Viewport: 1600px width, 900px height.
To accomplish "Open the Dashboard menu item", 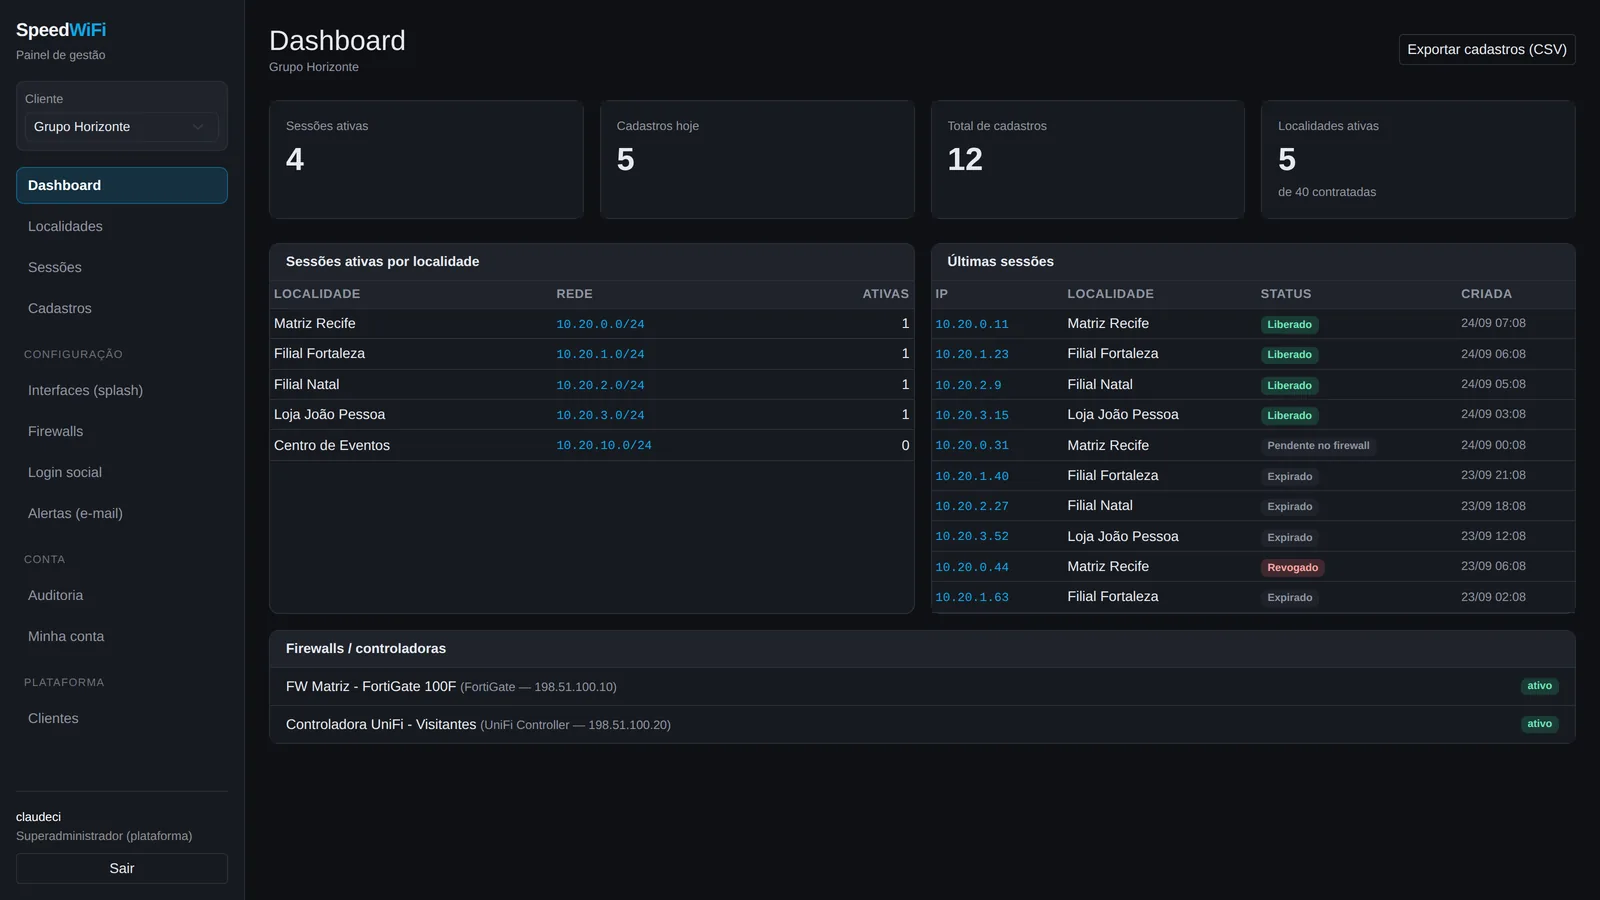I will coord(122,185).
